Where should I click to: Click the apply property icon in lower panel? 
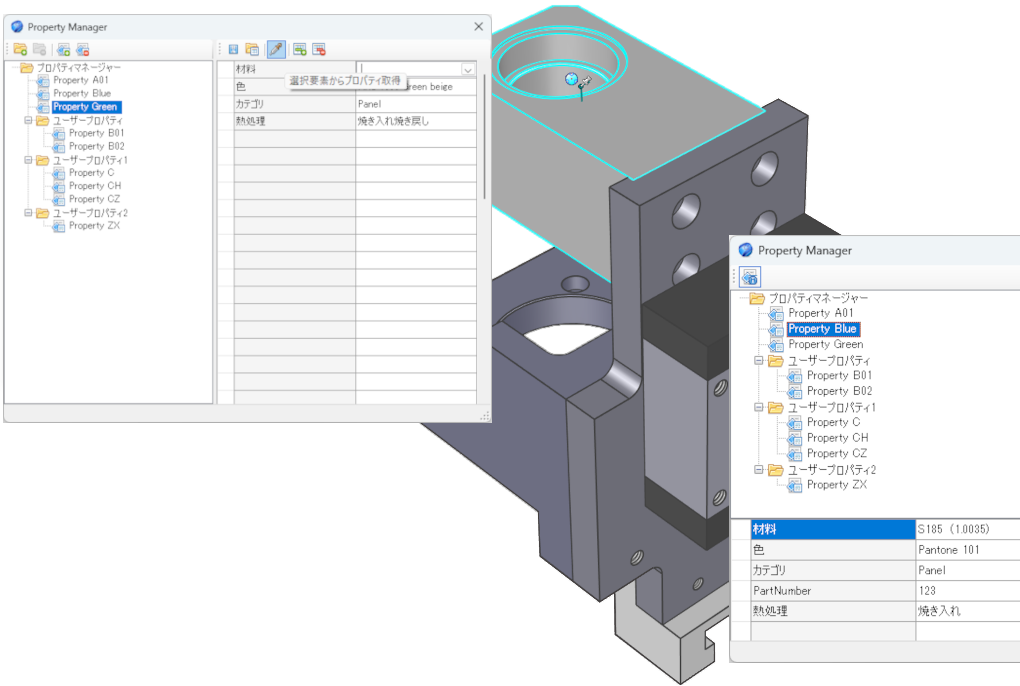point(750,278)
